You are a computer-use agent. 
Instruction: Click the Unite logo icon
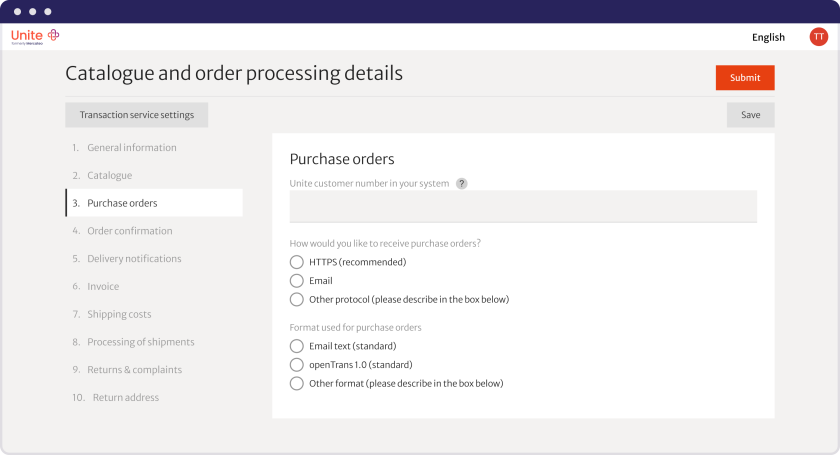[x=53, y=35]
